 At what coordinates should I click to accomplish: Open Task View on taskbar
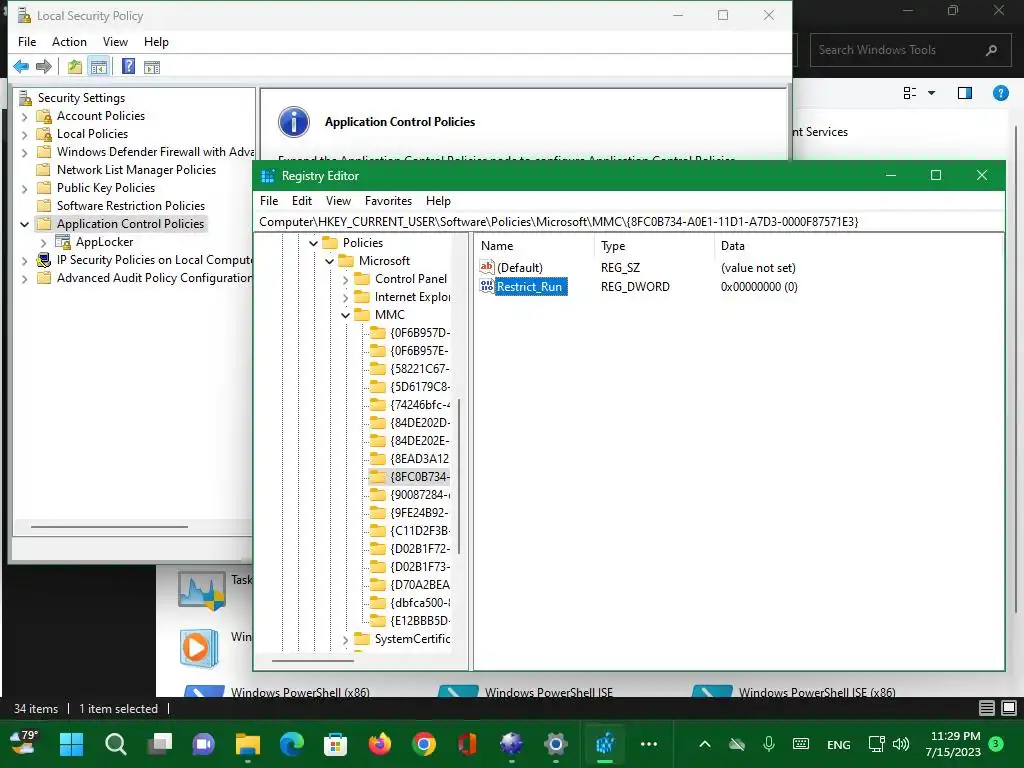click(159, 744)
